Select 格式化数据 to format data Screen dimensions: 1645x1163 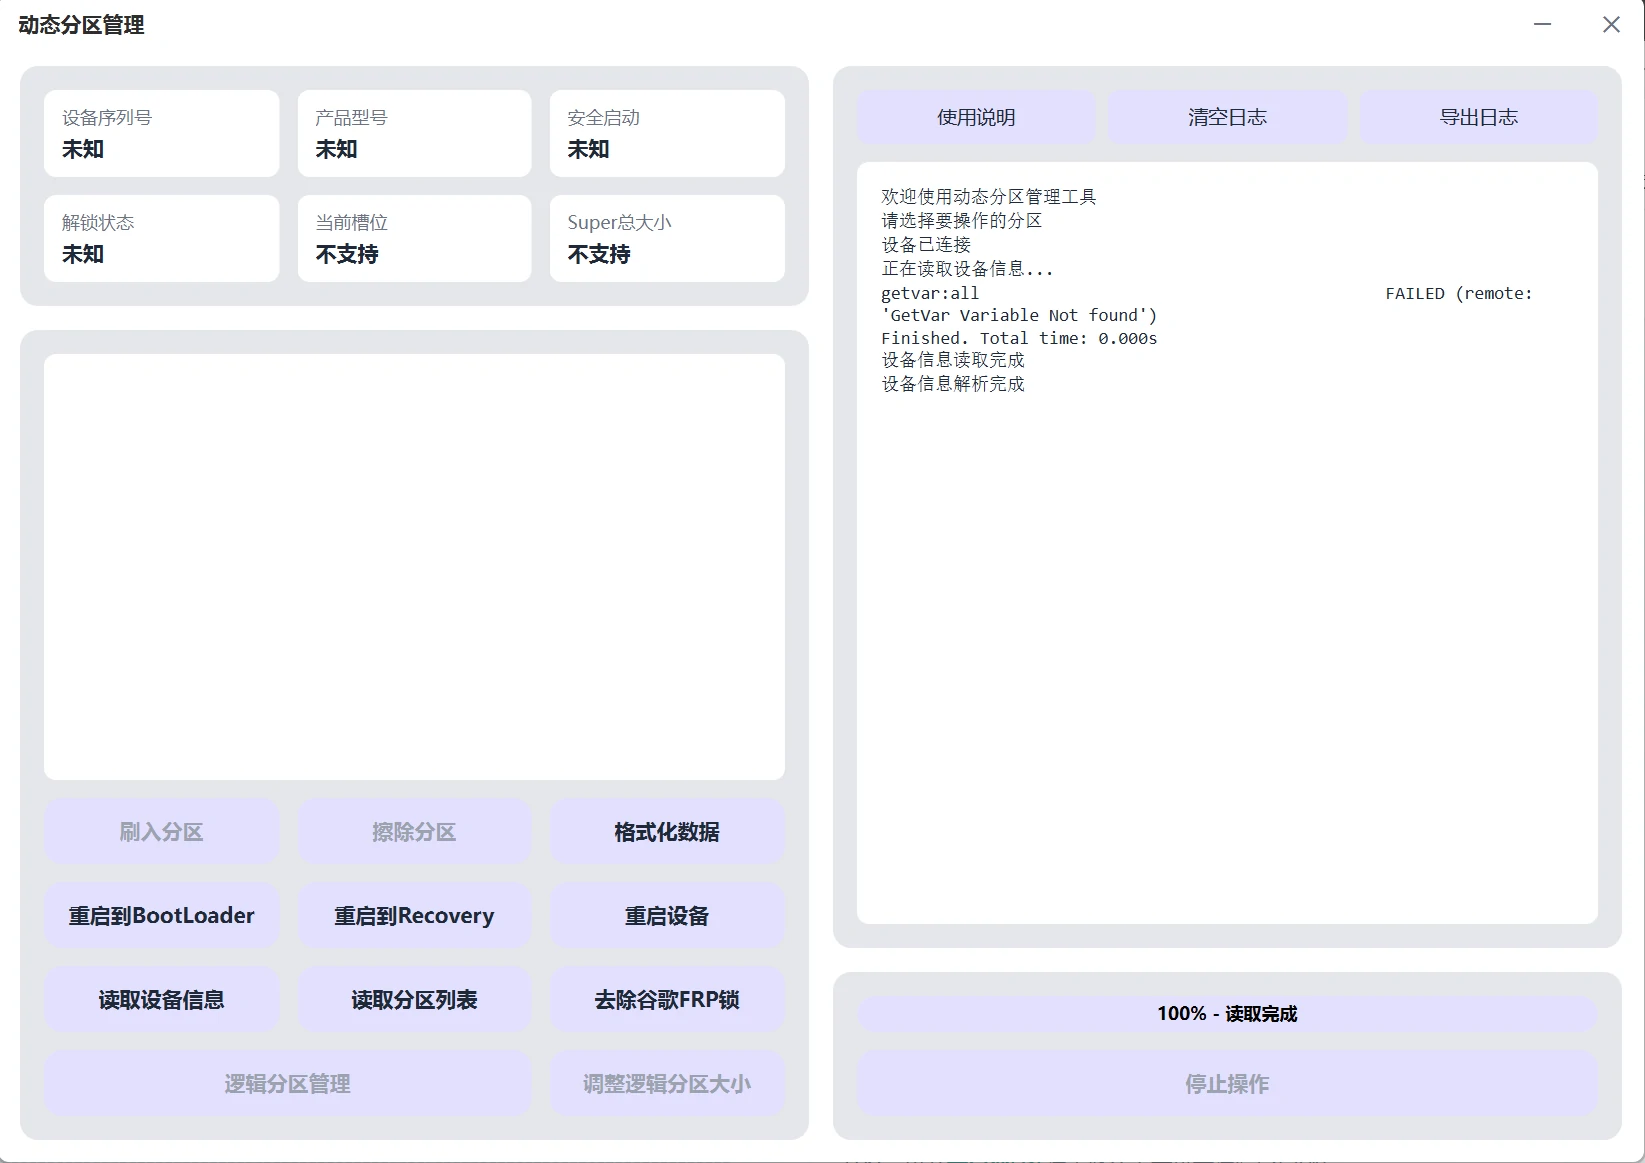(x=667, y=832)
